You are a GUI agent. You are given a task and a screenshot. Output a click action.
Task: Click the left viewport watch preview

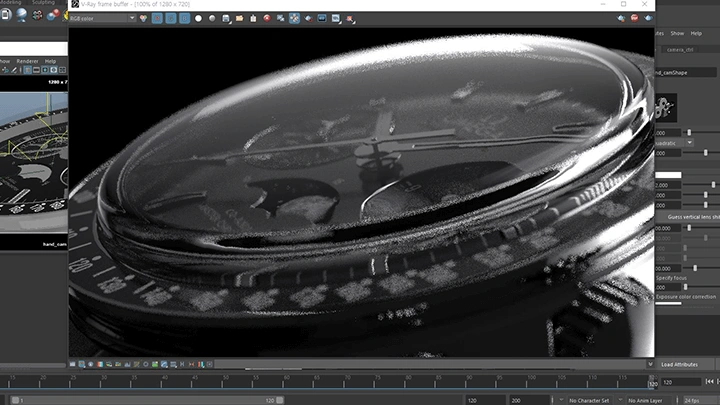point(34,162)
